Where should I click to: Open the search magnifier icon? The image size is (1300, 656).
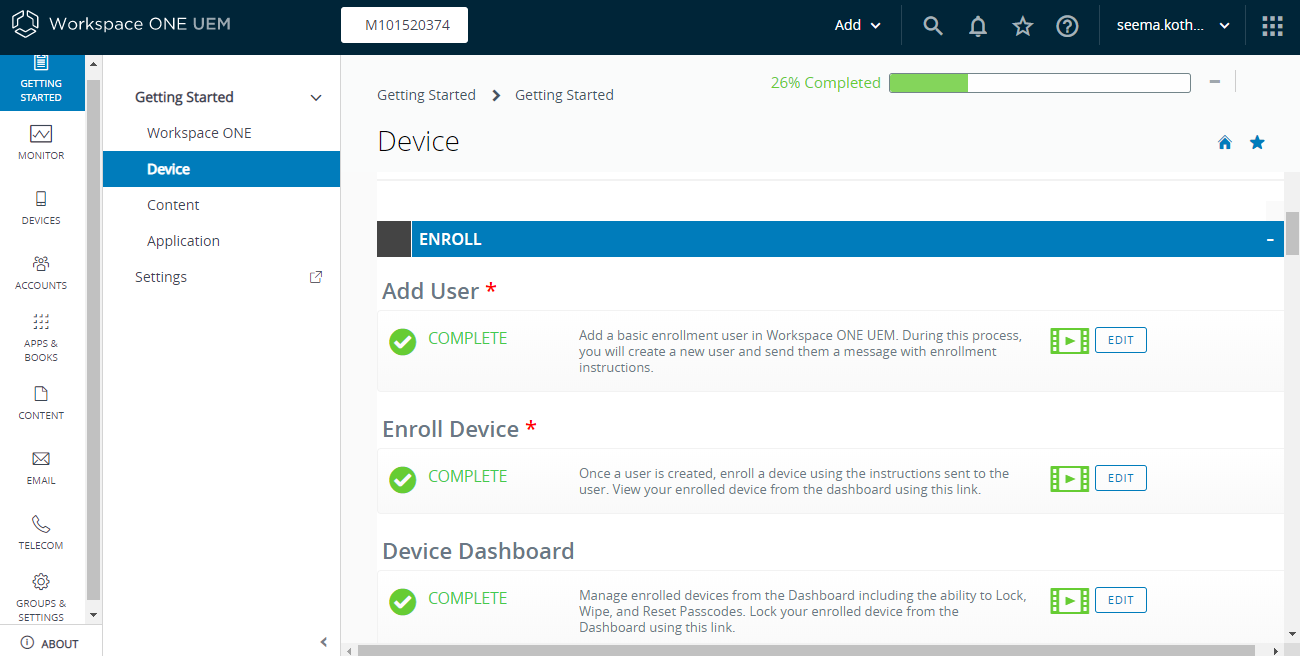coord(933,26)
